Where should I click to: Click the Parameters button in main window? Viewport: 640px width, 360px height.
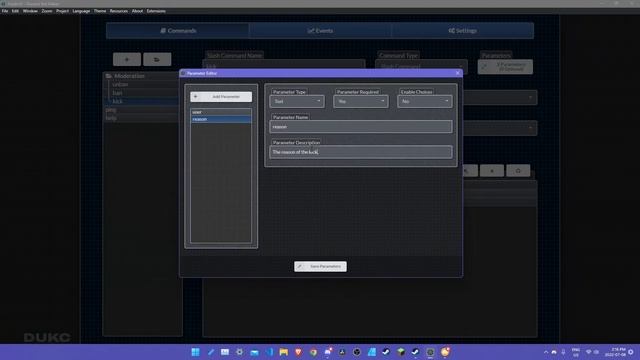coord(505,67)
